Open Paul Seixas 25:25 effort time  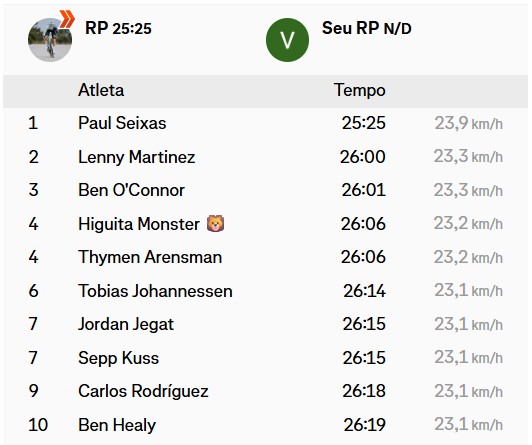coord(363,123)
